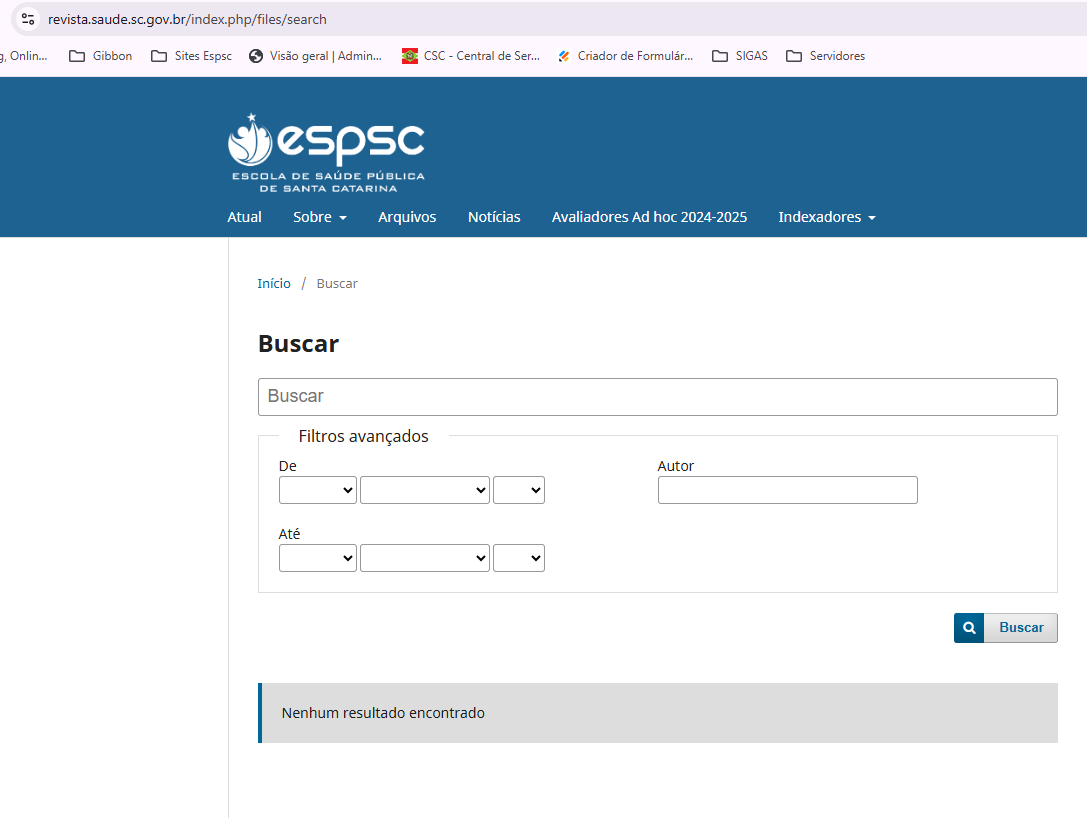Open the Gibbon bookmark folder
The image size is (1087, 818).
pos(100,56)
